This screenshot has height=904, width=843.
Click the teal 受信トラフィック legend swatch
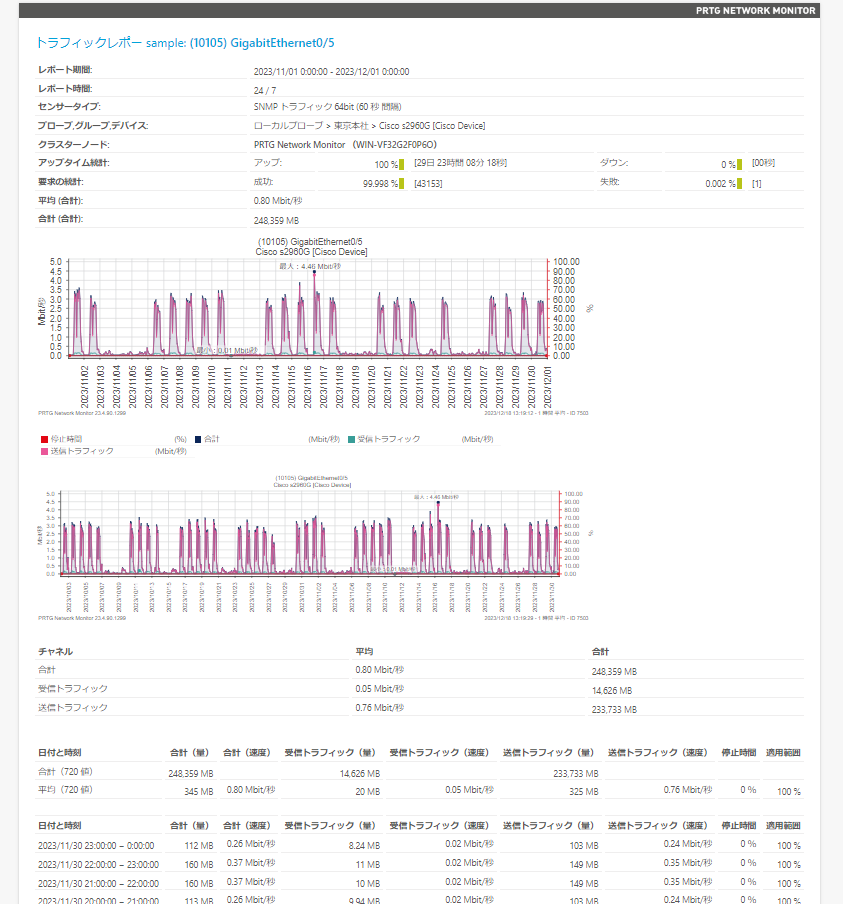pos(351,439)
